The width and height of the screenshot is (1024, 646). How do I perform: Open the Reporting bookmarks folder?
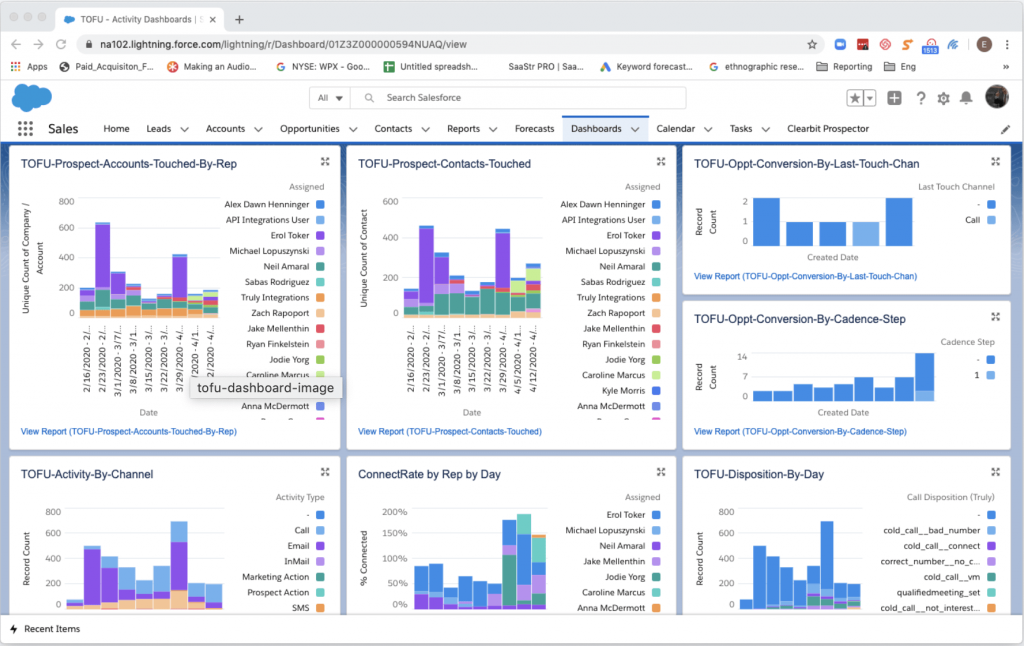click(x=844, y=67)
